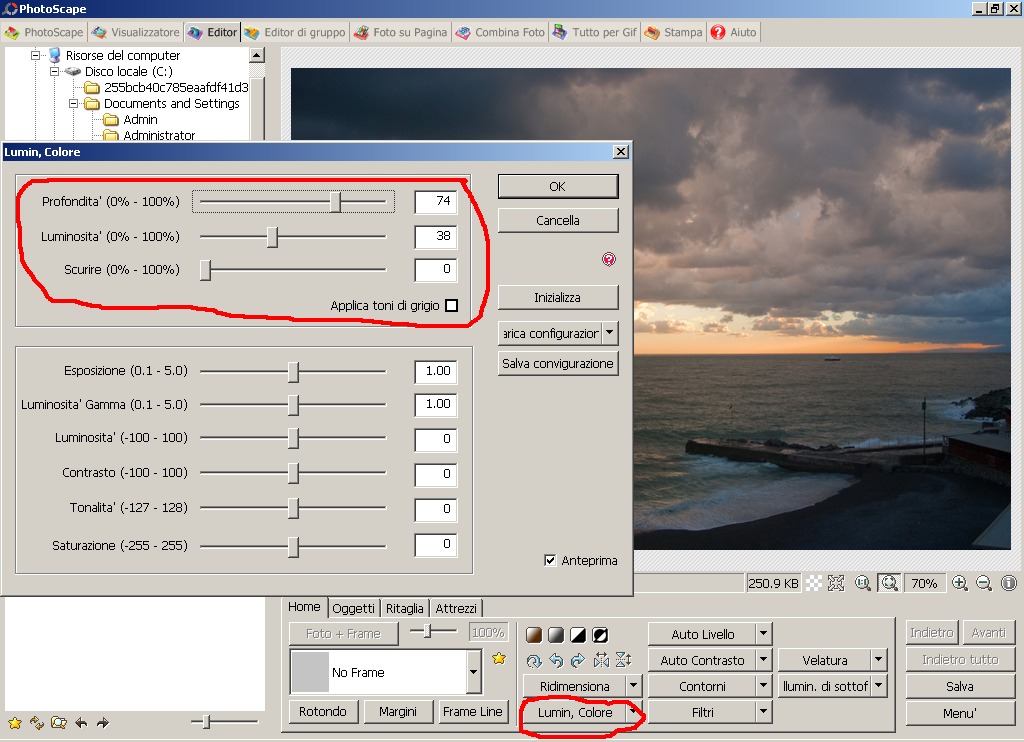This screenshot has width=1024, height=742.
Task: Expand the Documents and Settings folder
Action: pyautogui.click(x=74, y=103)
